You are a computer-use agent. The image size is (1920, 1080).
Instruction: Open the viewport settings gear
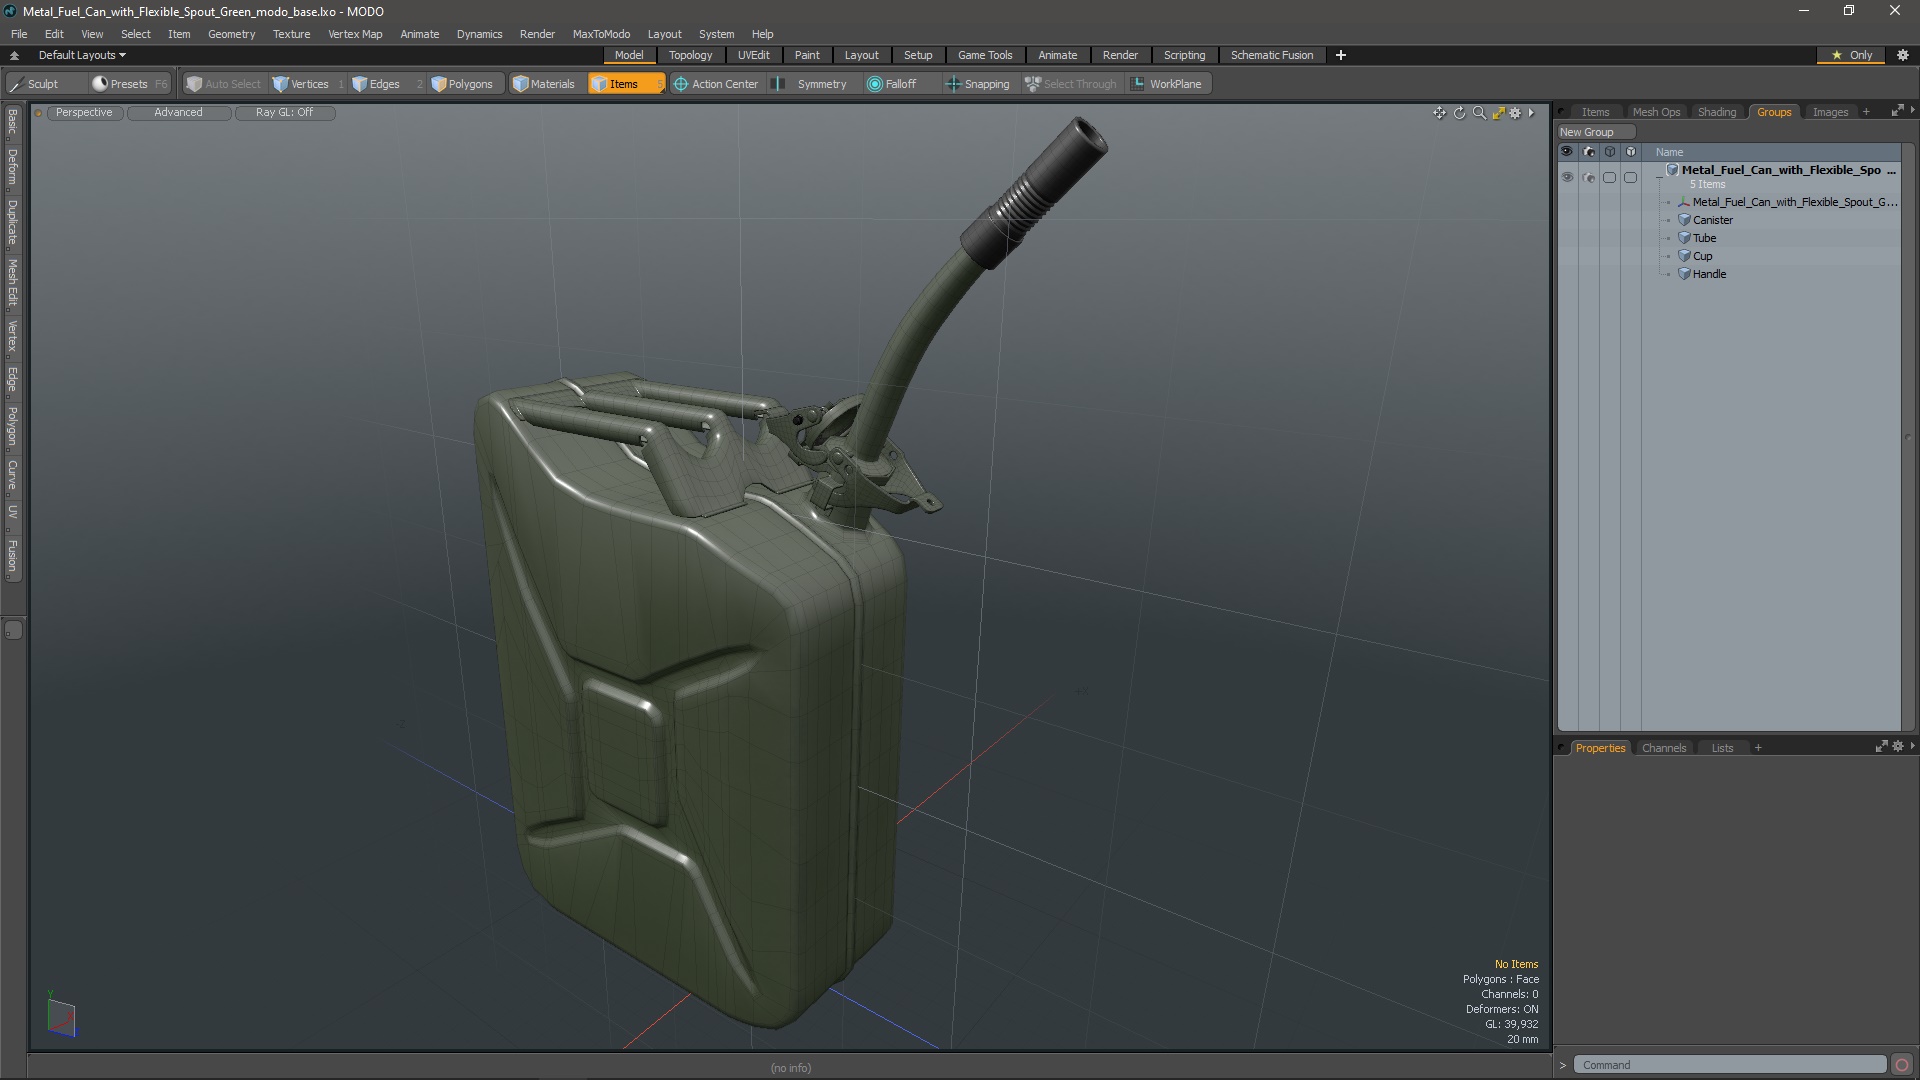1515,113
